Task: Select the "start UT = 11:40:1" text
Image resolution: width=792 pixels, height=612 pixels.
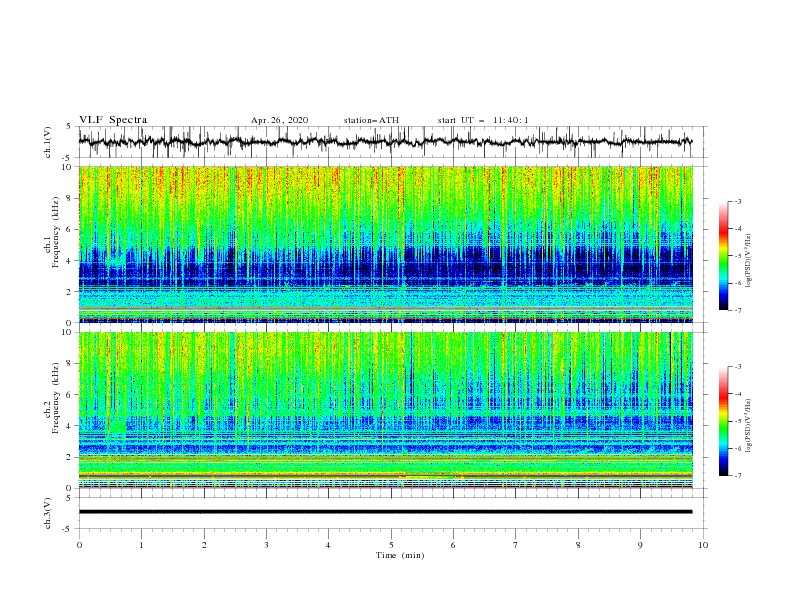Action: 483,120
